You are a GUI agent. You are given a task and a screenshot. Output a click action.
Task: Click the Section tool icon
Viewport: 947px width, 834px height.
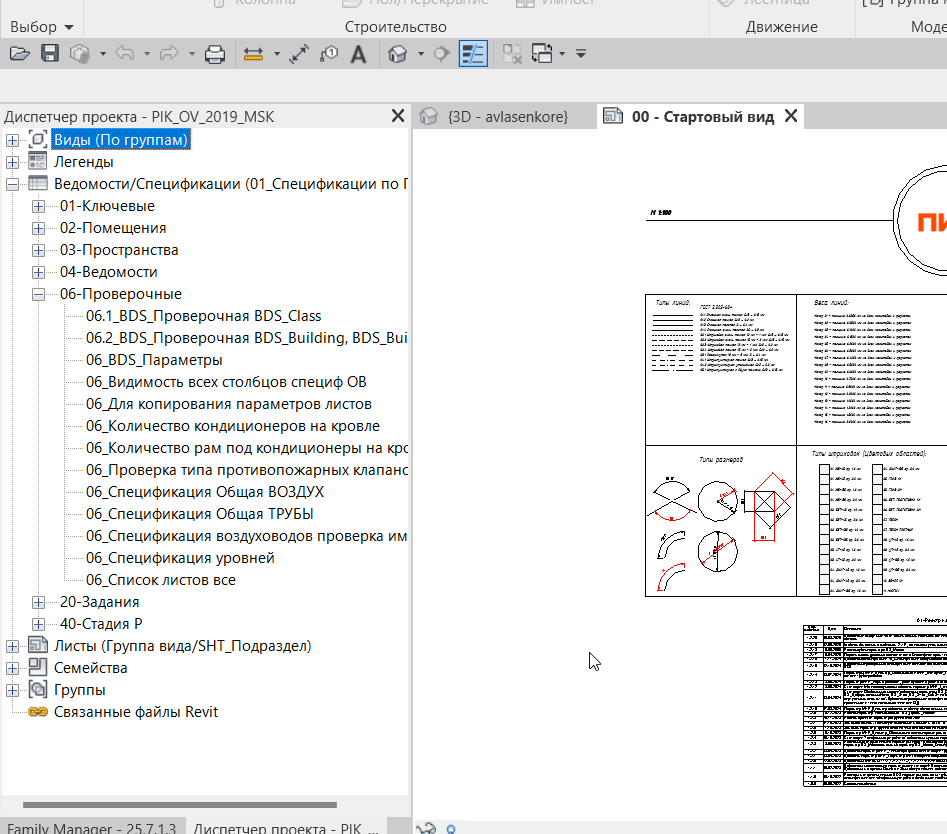[x=442, y=54]
